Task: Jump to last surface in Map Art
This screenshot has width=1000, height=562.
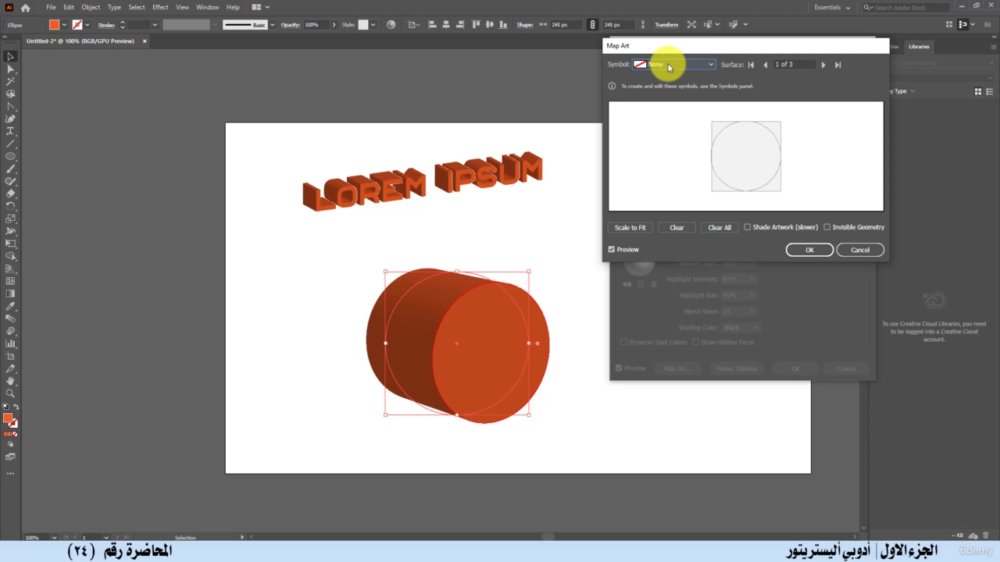Action: point(838,64)
